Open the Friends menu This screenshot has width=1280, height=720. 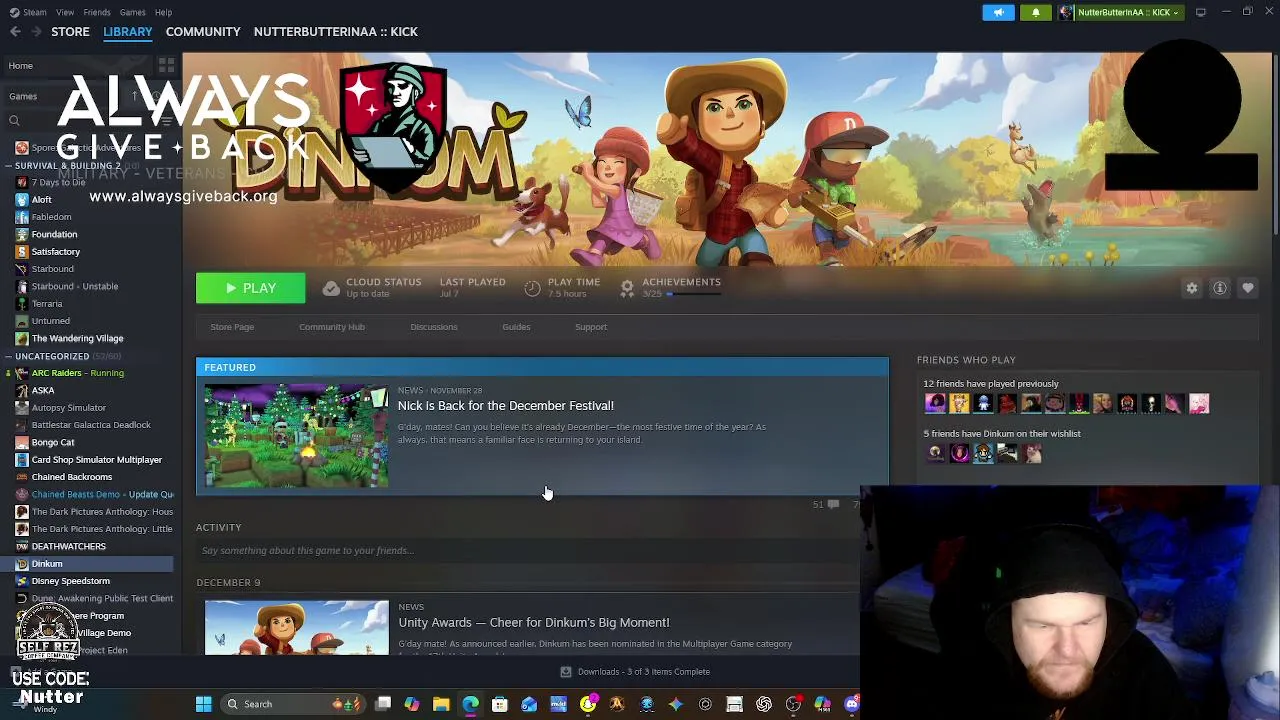[97, 12]
